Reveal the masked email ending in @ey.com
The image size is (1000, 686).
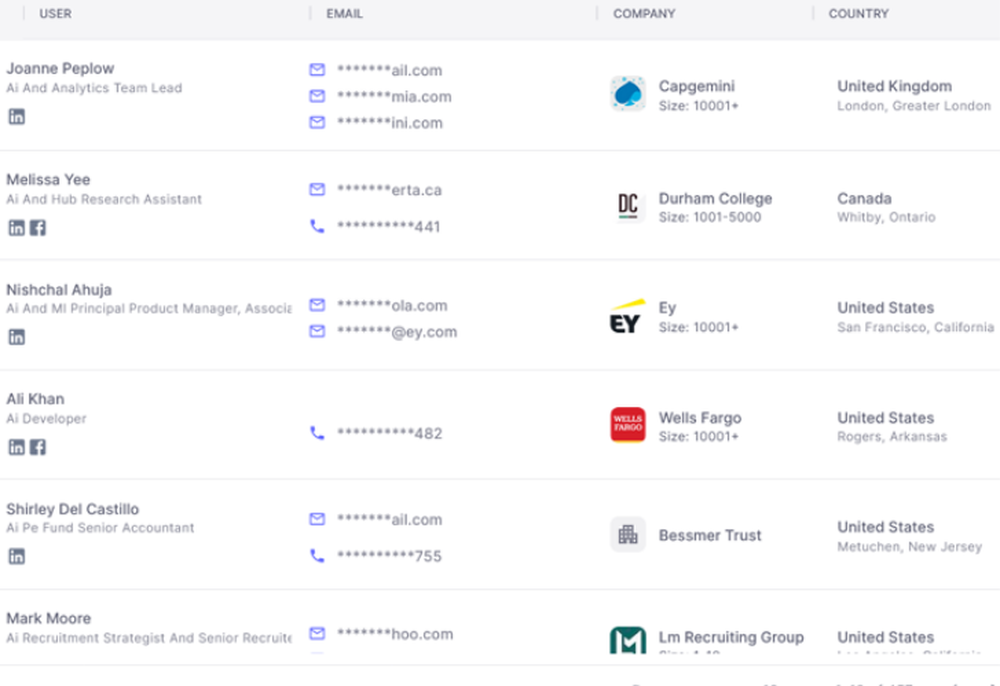(x=398, y=331)
